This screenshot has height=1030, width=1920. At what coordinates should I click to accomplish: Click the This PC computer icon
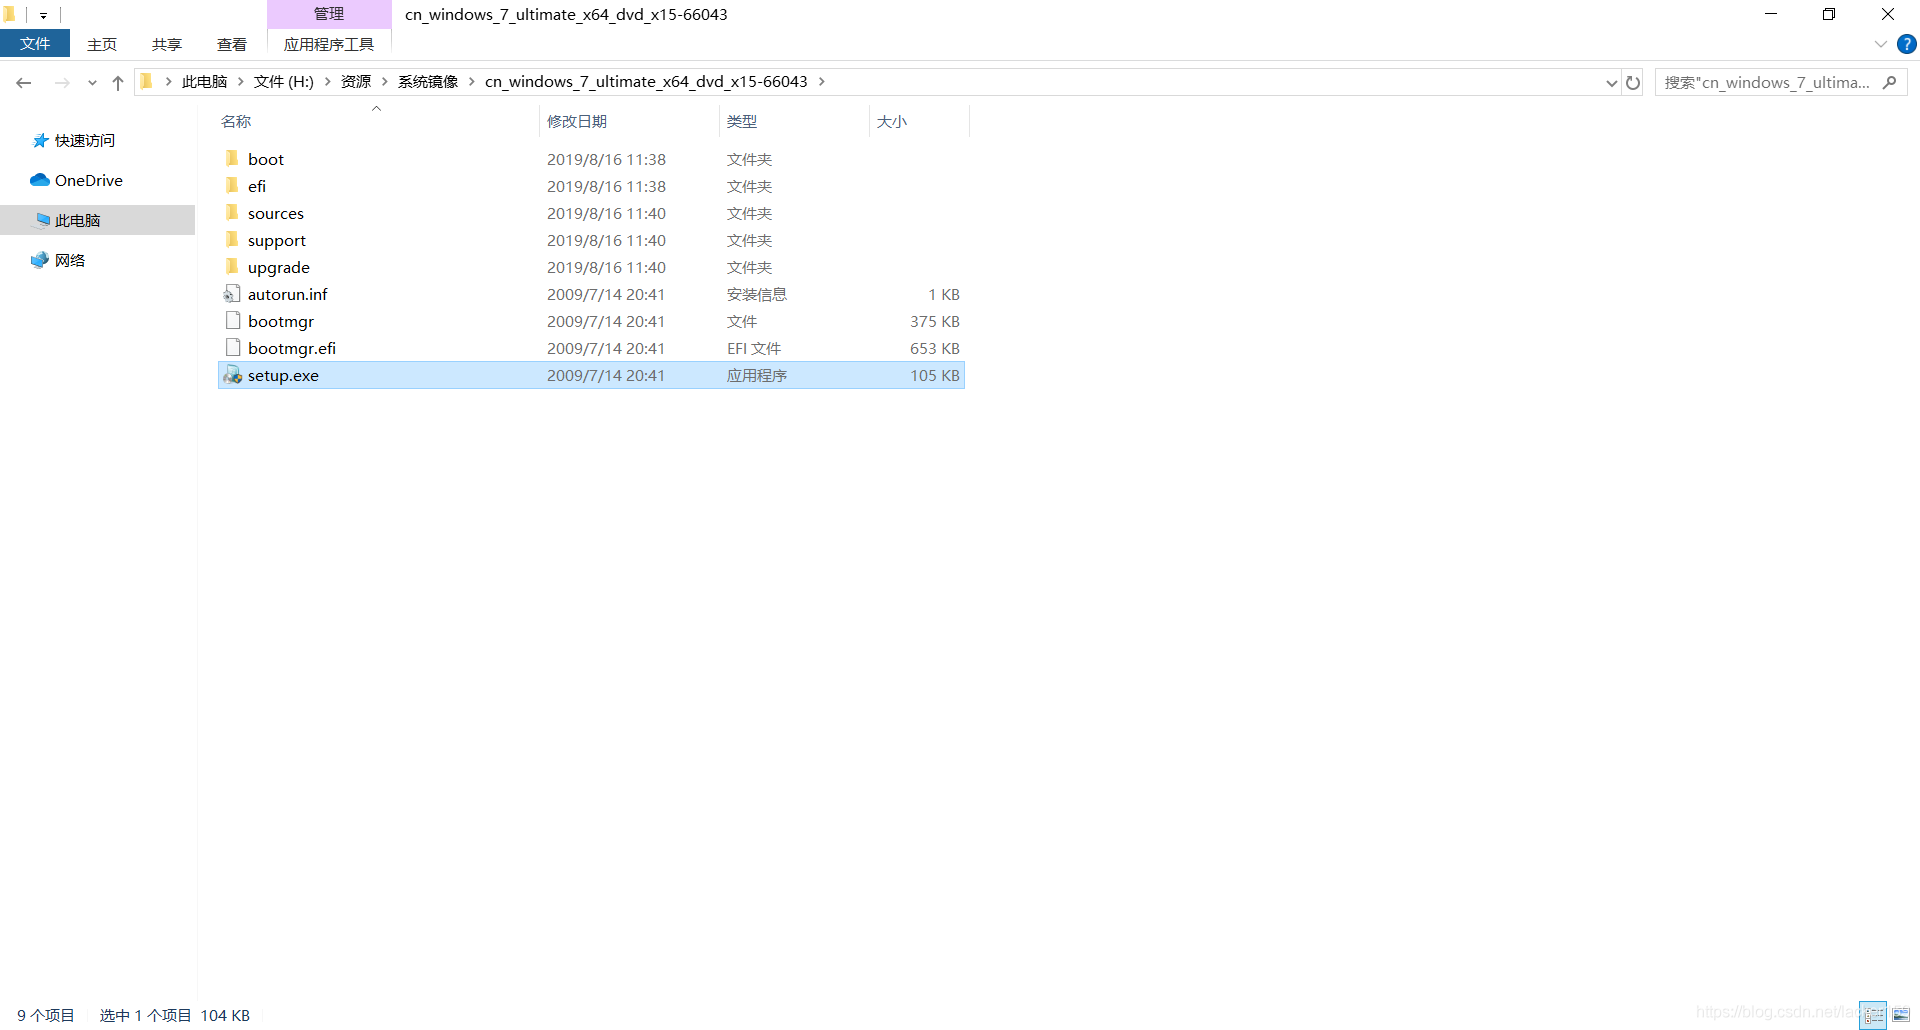(42, 220)
